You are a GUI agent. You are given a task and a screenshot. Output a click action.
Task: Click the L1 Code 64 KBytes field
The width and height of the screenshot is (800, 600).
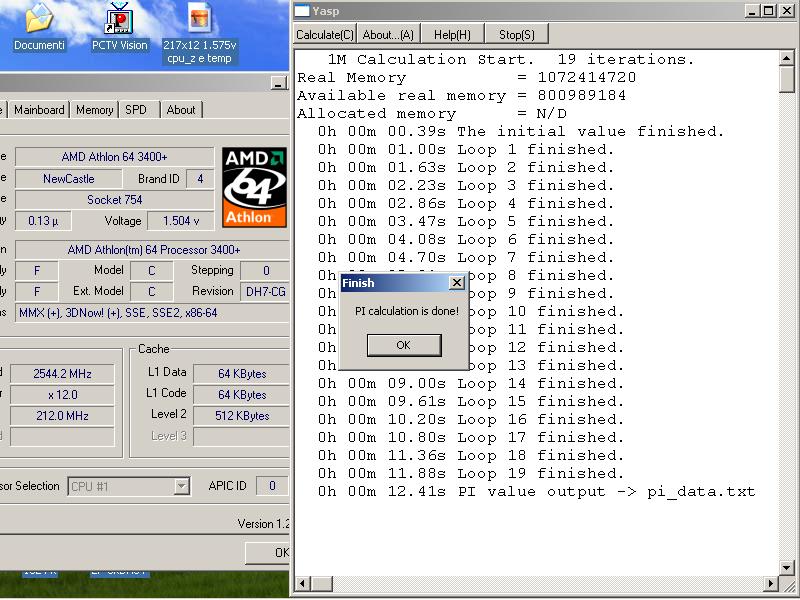(x=242, y=395)
